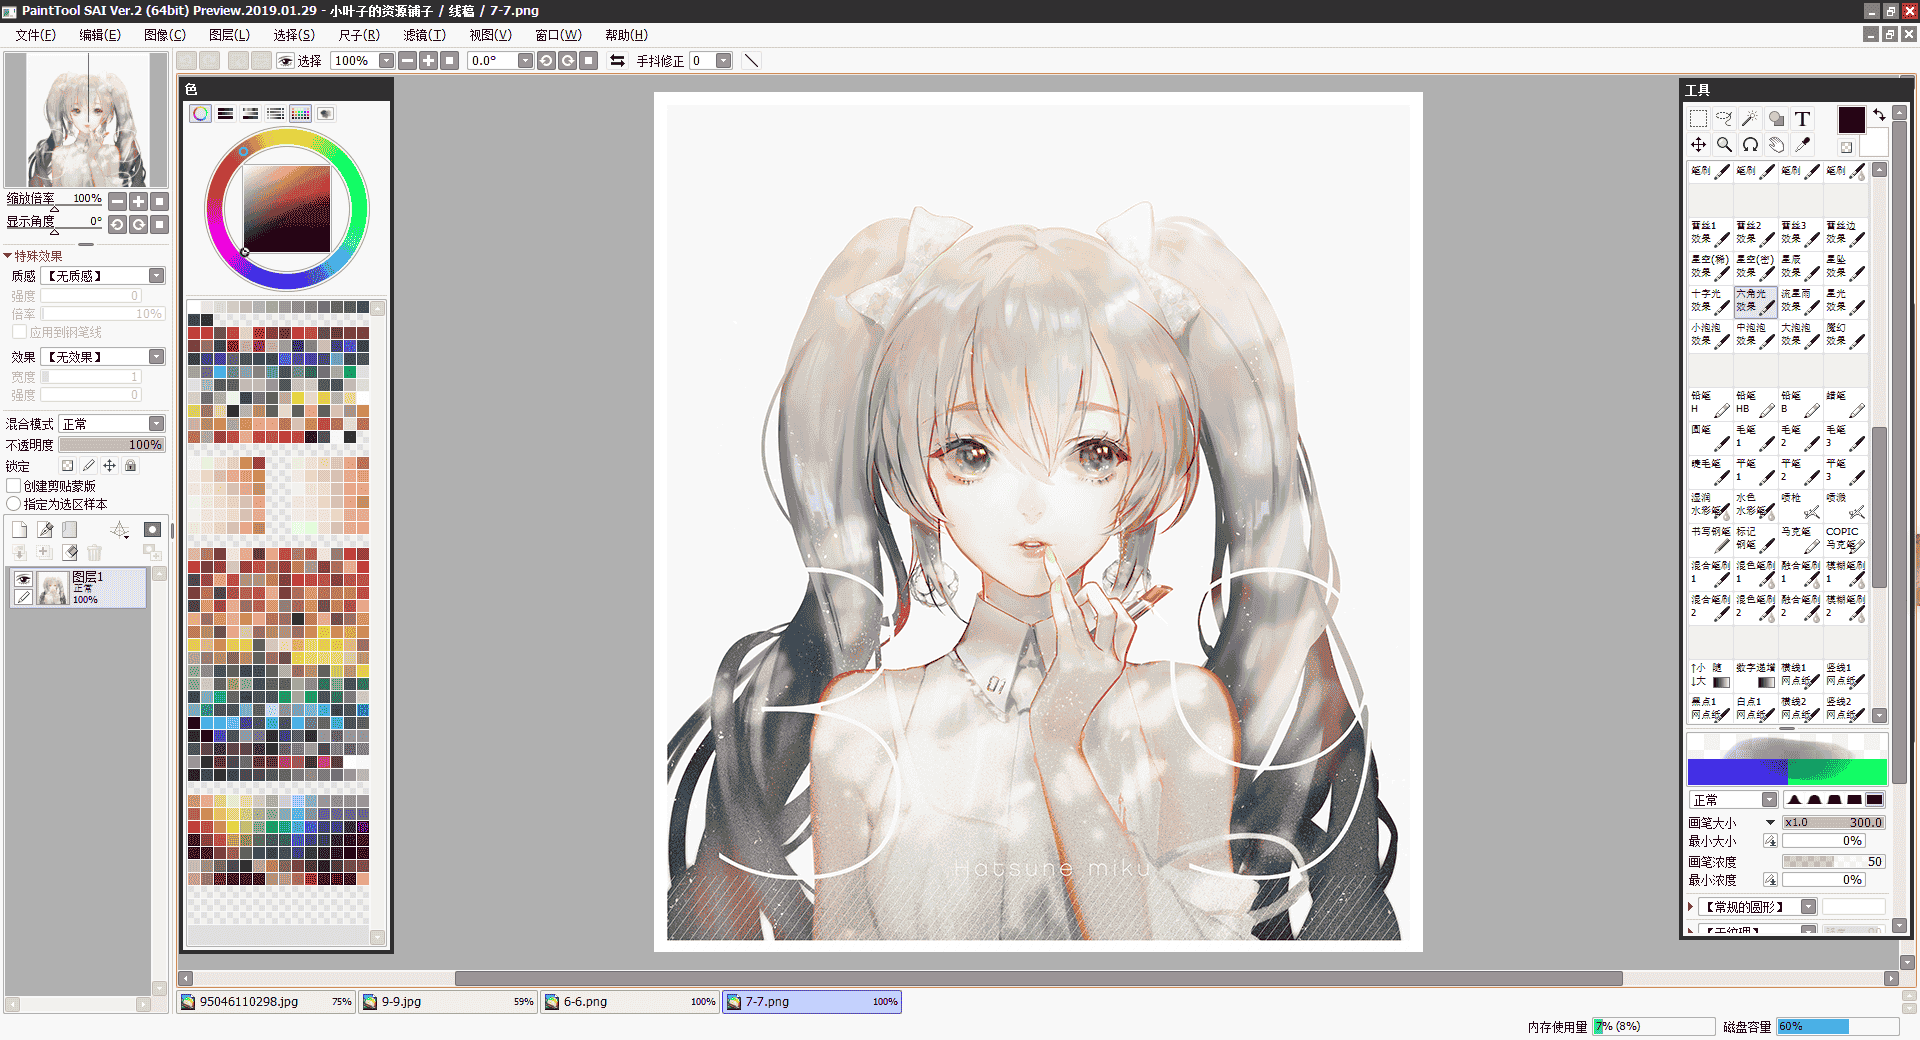This screenshot has width=1920, height=1040.
Task: Select the Zoom magnifier tool
Action: coord(1724,145)
